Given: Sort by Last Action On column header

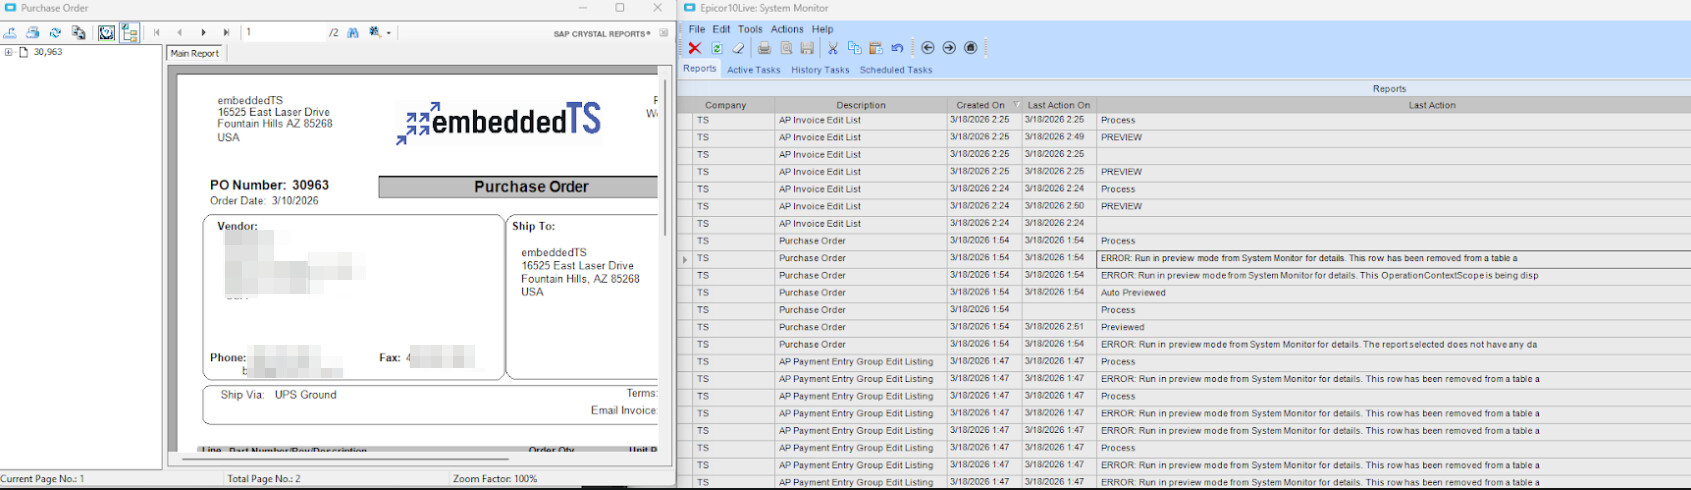Looking at the screenshot, I should point(1059,105).
